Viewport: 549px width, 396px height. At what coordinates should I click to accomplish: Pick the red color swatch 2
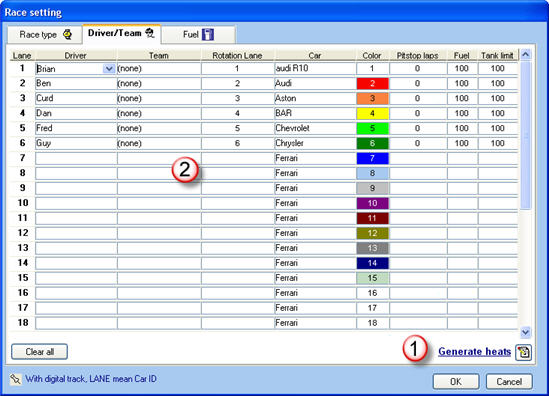click(373, 83)
